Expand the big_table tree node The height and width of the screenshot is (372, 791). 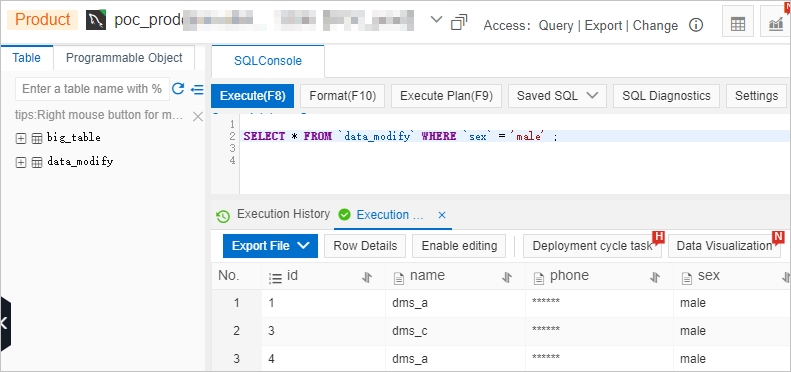pos(21,138)
